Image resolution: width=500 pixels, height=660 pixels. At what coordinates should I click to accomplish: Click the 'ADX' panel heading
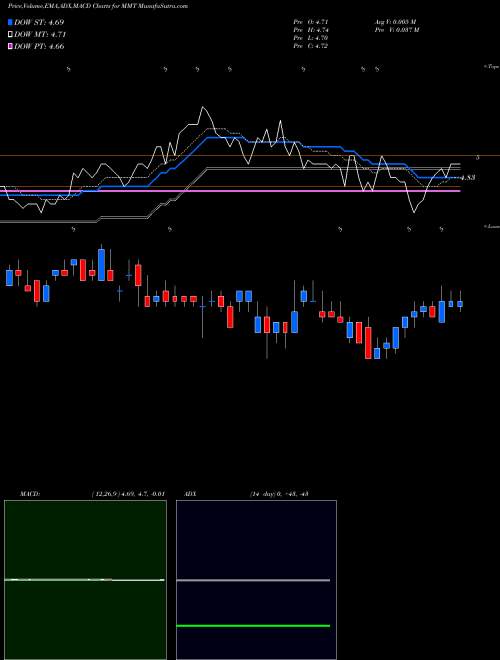(190, 494)
